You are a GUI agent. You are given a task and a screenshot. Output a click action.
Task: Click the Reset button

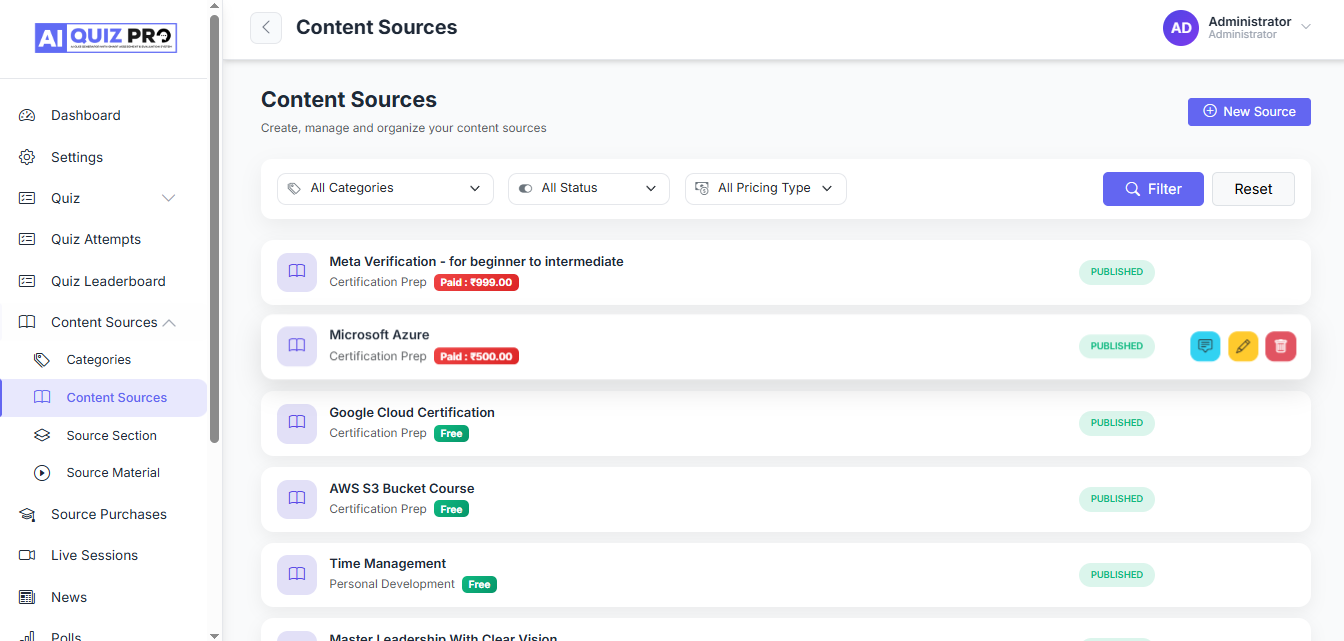[1253, 189]
